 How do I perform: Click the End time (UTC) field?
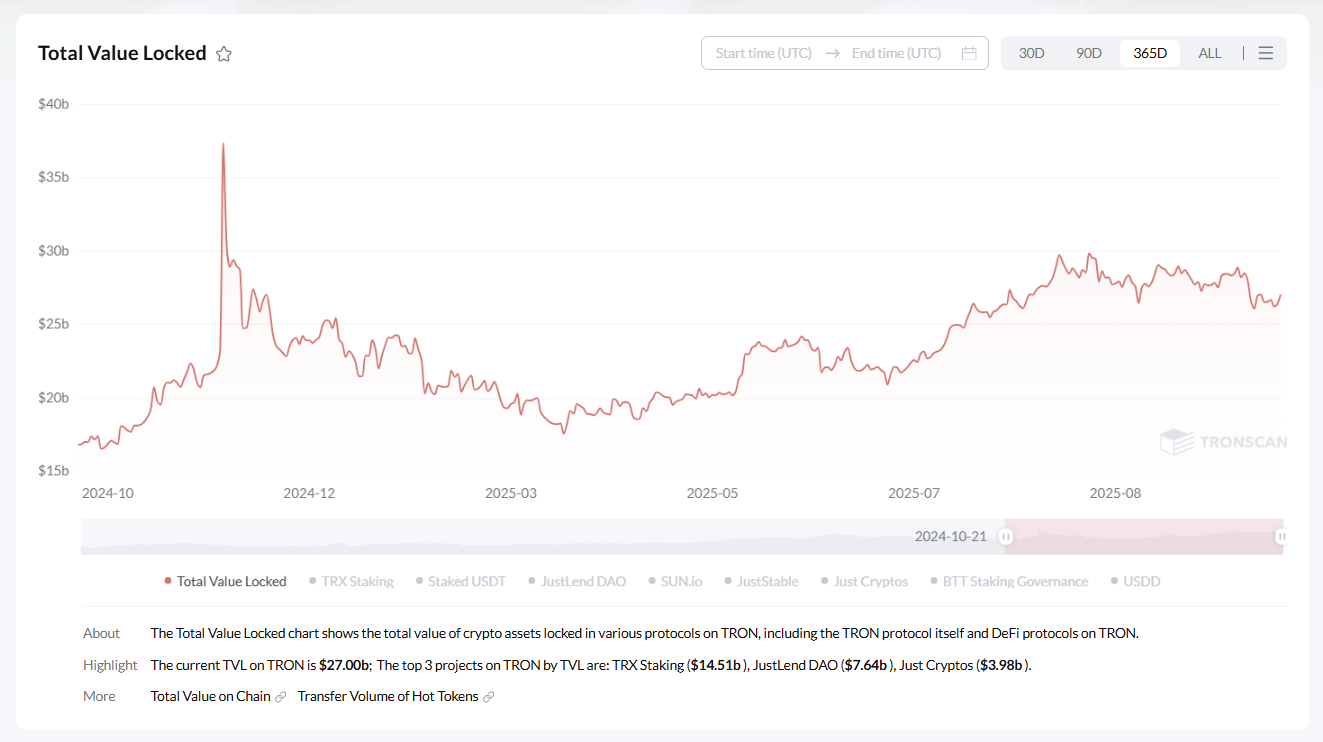click(896, 53)
